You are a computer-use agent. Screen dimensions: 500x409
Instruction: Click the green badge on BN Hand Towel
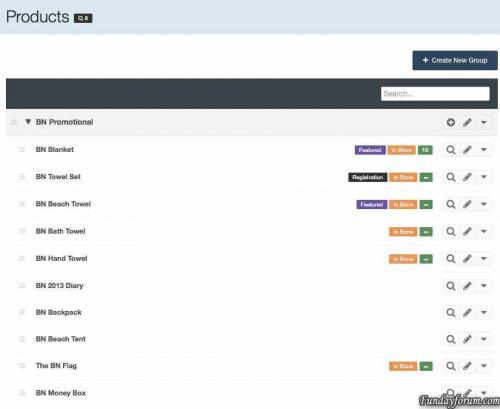(426, 259)
